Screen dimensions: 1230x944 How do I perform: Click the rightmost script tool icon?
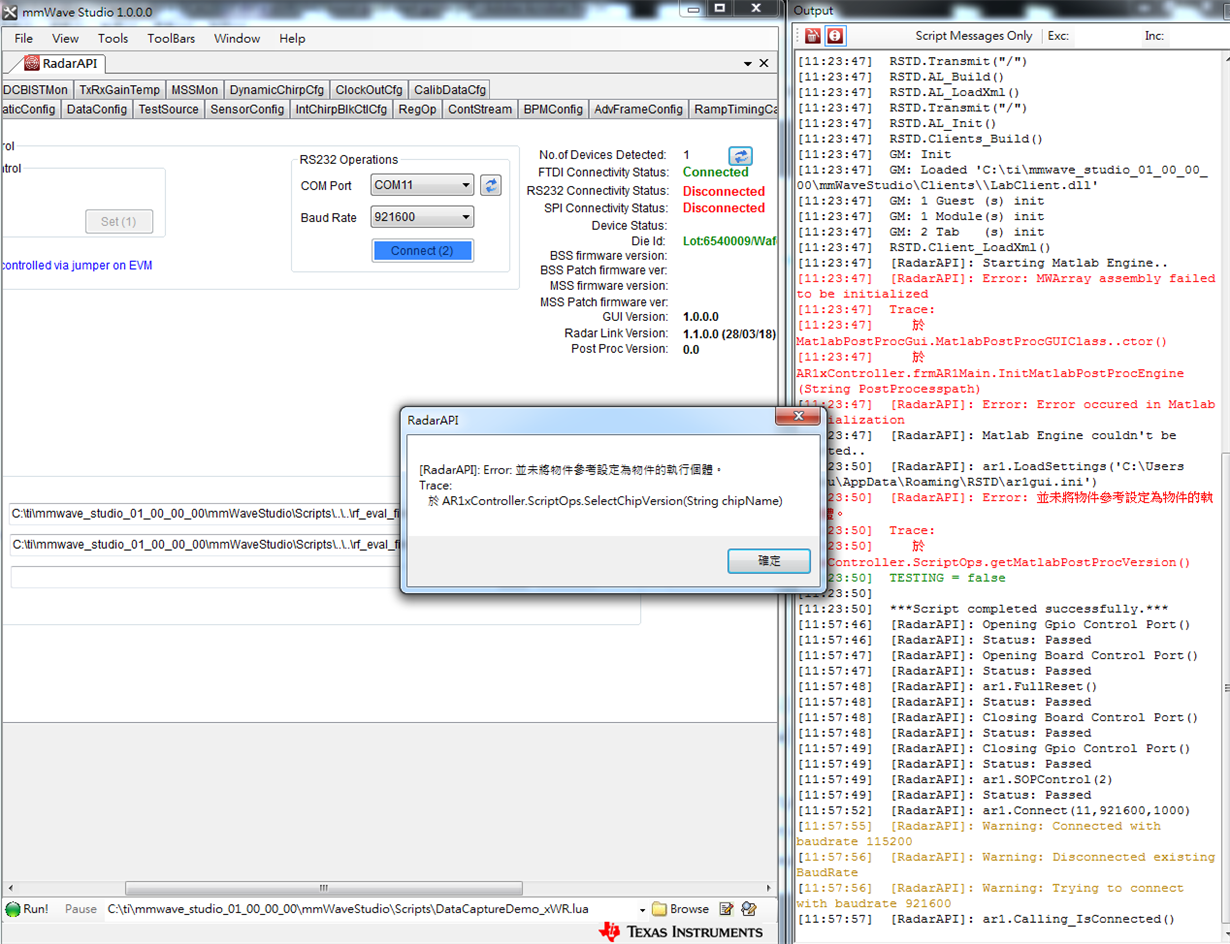(748, 909)
